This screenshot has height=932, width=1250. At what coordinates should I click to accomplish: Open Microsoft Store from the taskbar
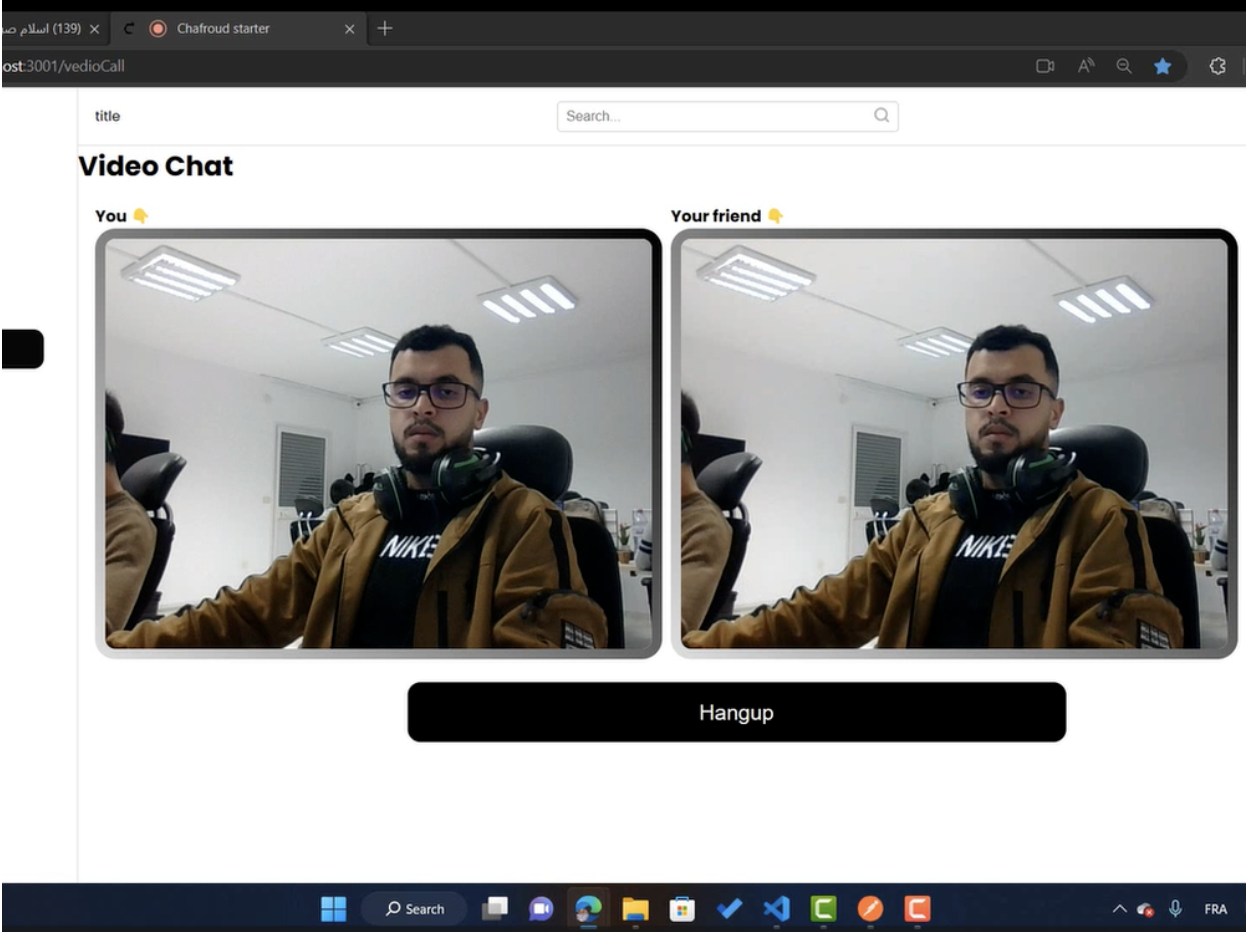(x=682, y=909)
